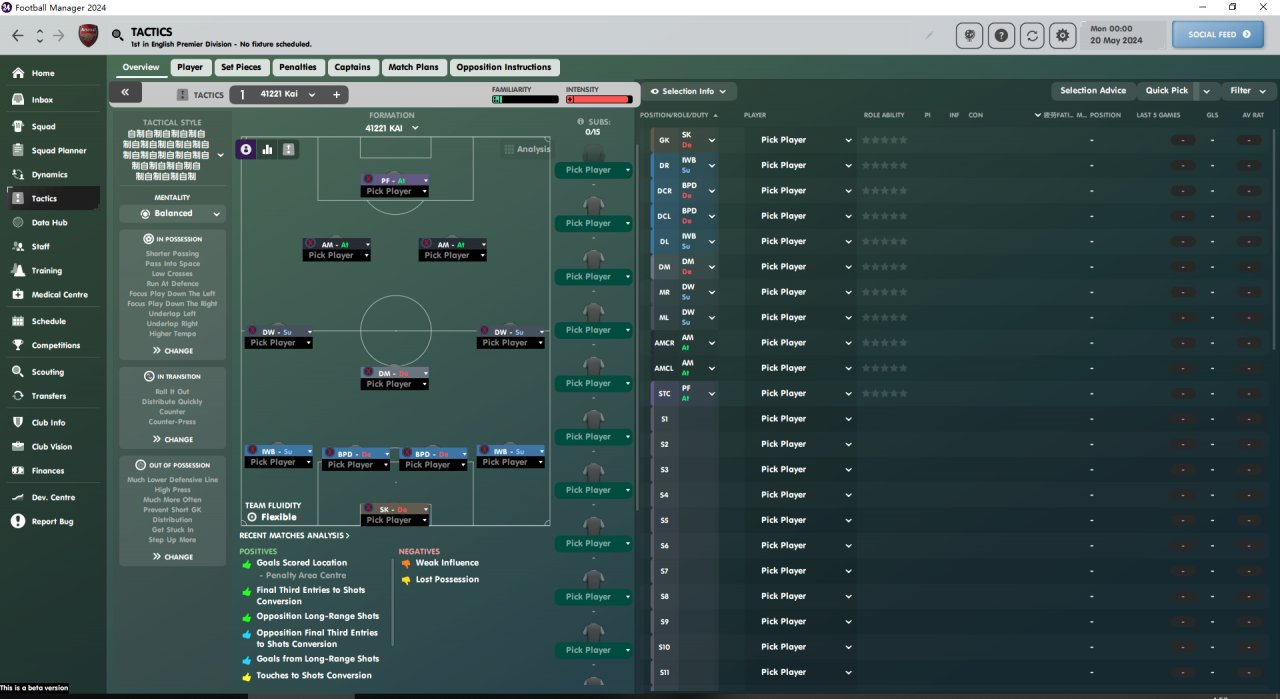Select the bar chart view icon on pitch

tap(267, 149)
